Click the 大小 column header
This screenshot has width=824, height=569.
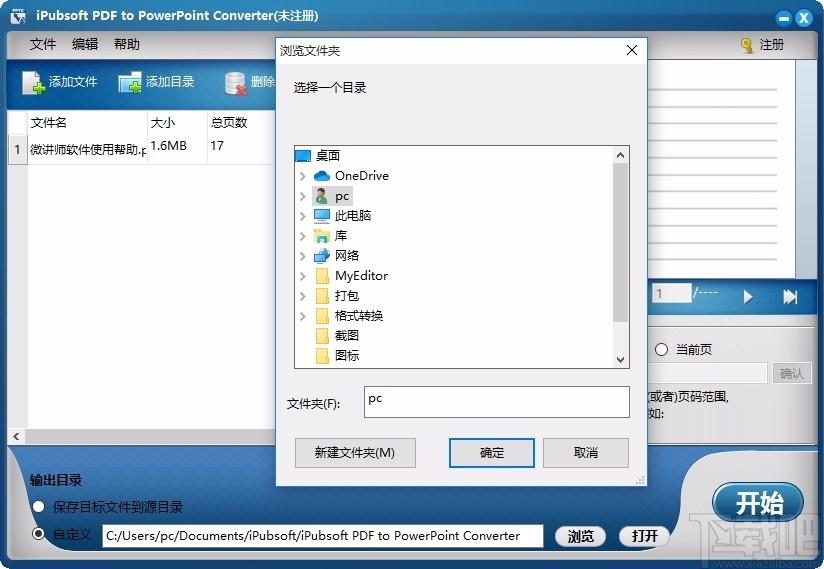point(177,123)
